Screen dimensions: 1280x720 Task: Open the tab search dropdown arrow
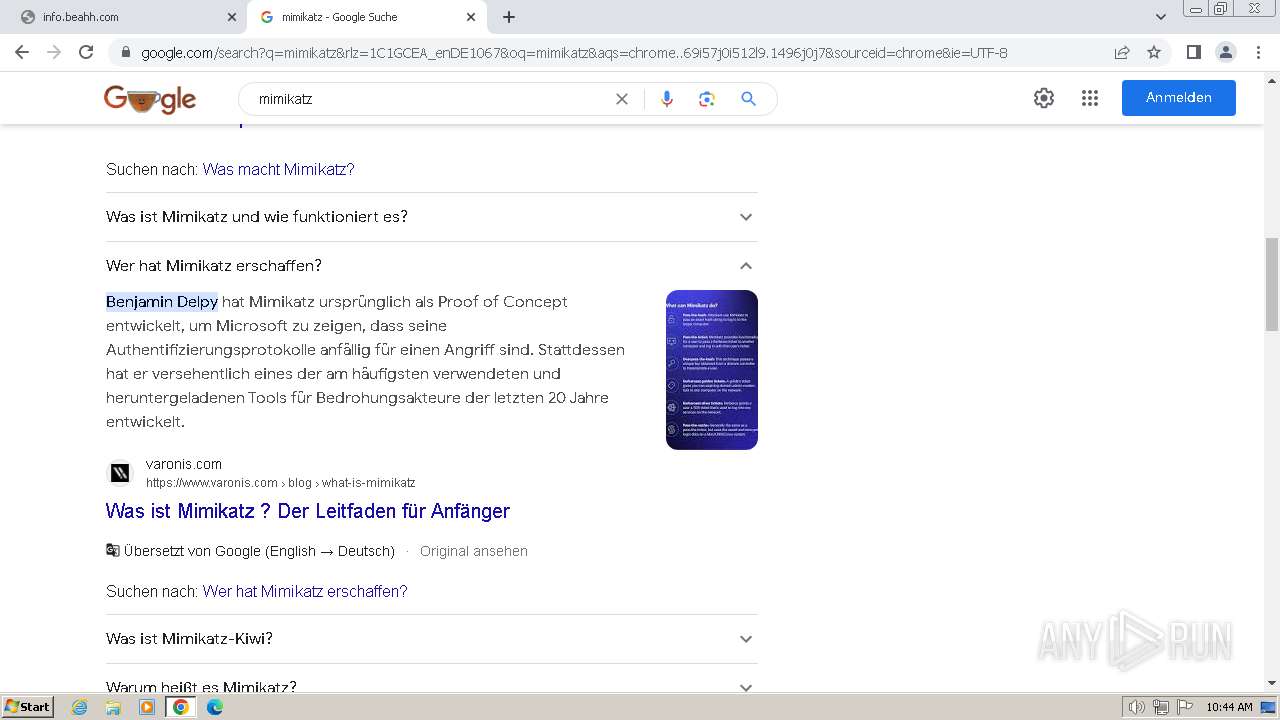(1160, 17)
